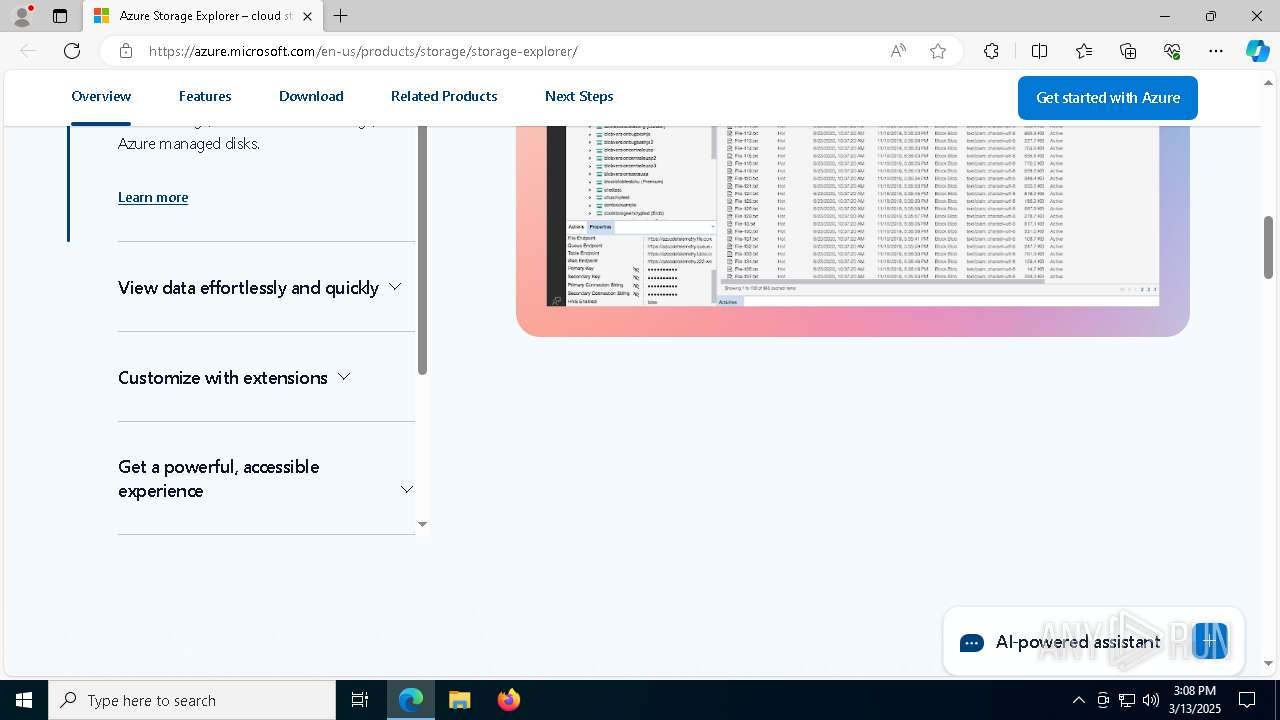Open the Windows Start menu
This screenshot has width=1280, height=720.
tap(24, 700)
